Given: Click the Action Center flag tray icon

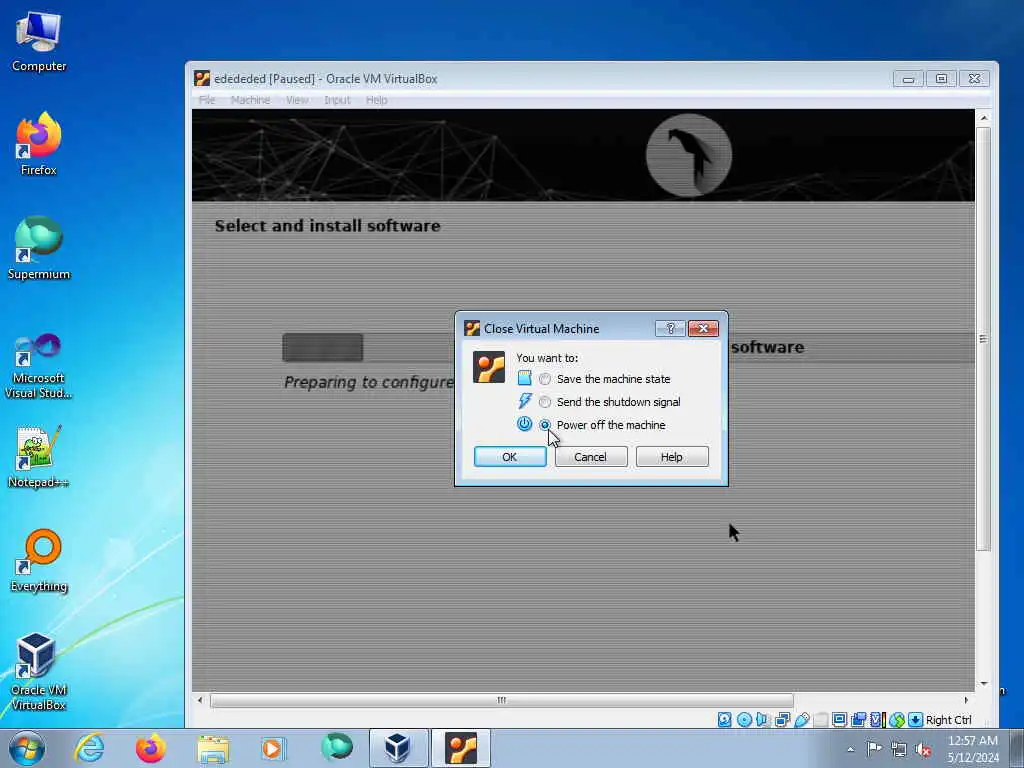Looking at the screenshot, I should click(x=874, y=748).
